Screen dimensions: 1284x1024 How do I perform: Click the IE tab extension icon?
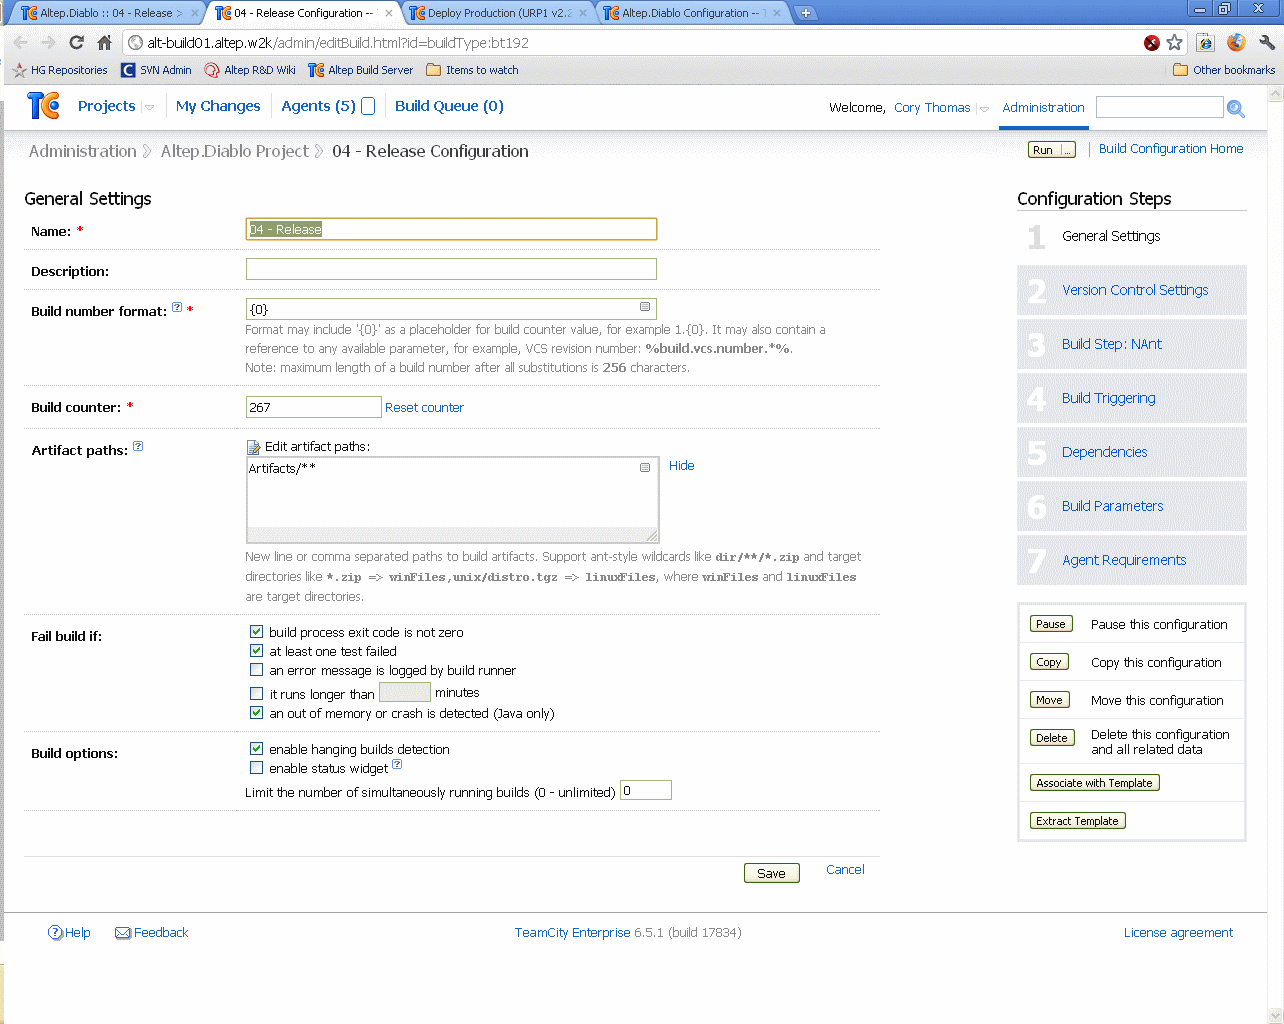tap(1206, 42)
